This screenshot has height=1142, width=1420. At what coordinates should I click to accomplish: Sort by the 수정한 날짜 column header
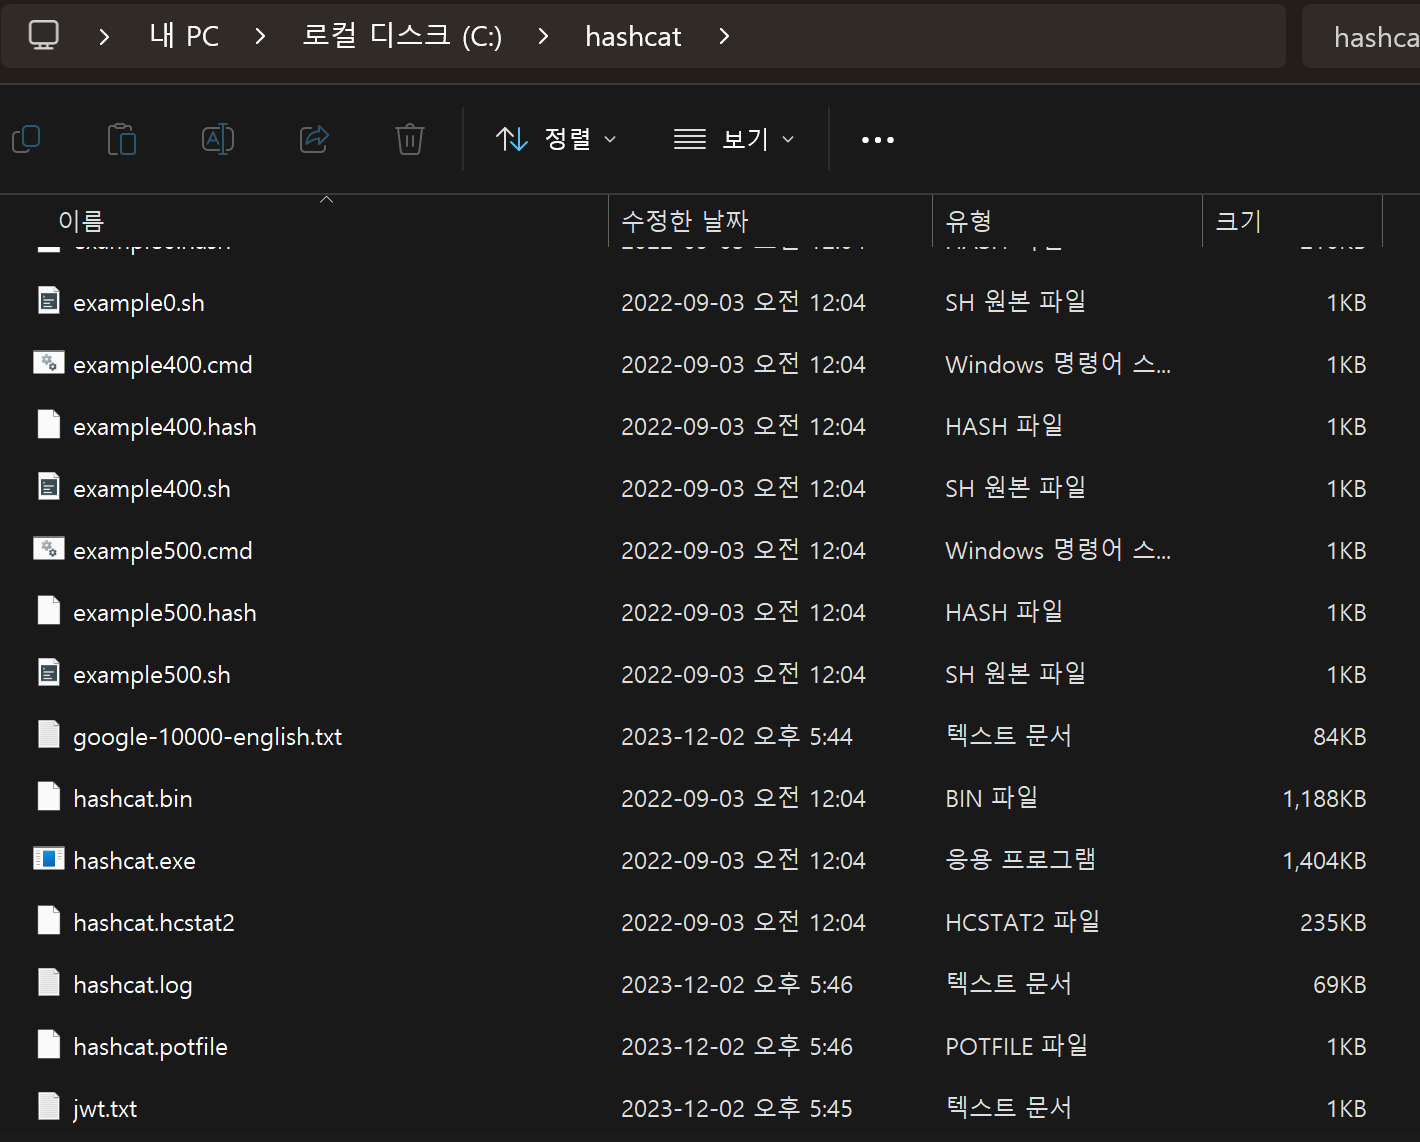(770, 221)
